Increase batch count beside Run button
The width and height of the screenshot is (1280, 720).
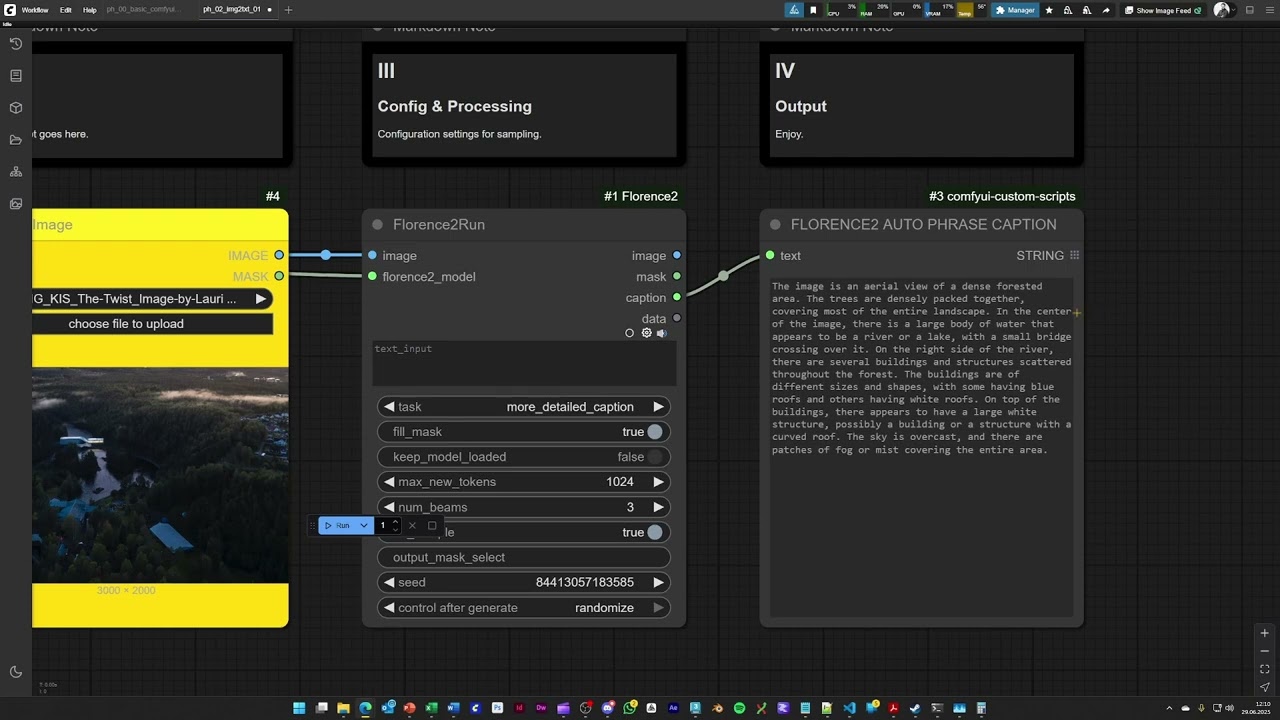point(396,521)
